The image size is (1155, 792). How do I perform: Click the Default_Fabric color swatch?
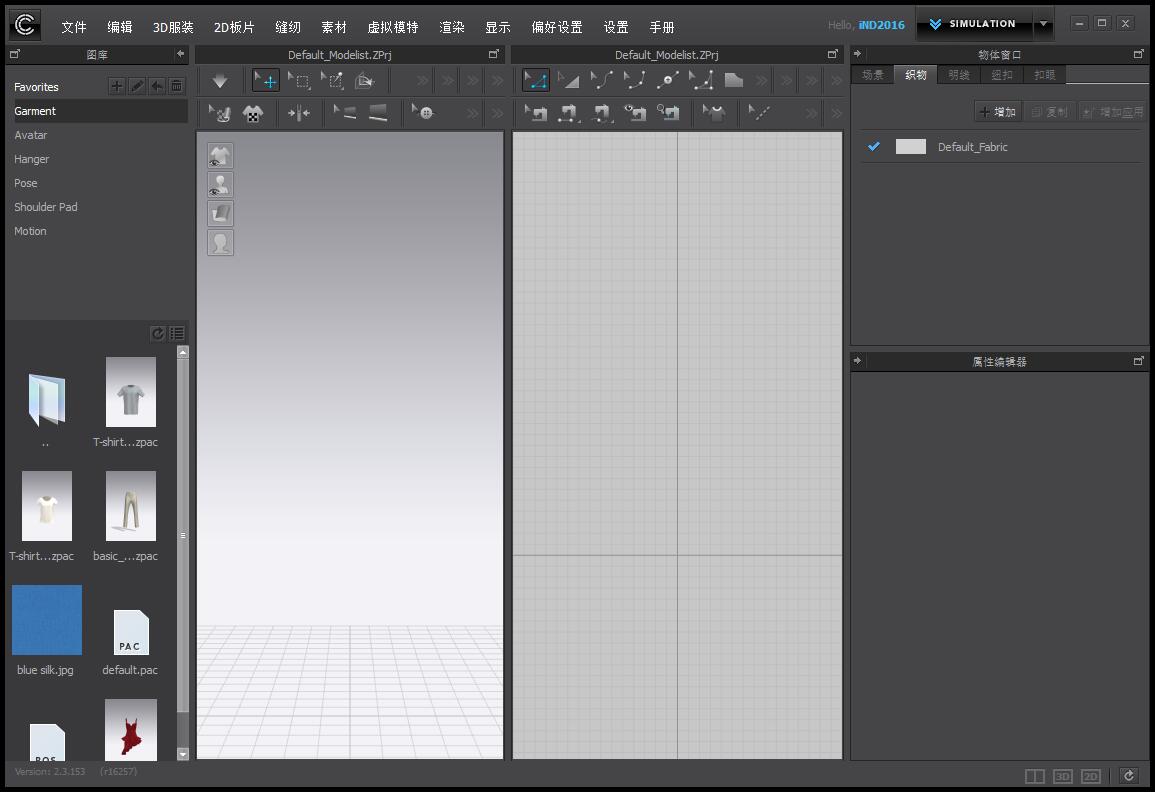click(x=910, y=146)
